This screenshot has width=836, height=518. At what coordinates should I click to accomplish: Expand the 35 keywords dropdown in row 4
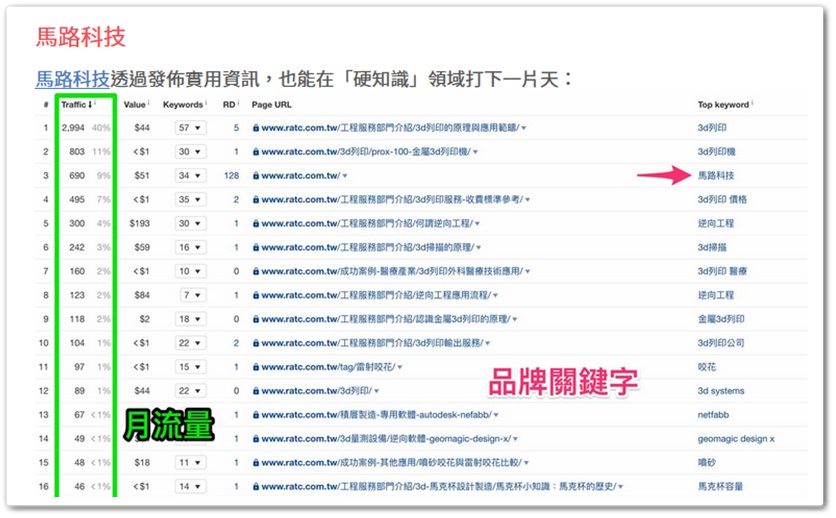(190, 200)
